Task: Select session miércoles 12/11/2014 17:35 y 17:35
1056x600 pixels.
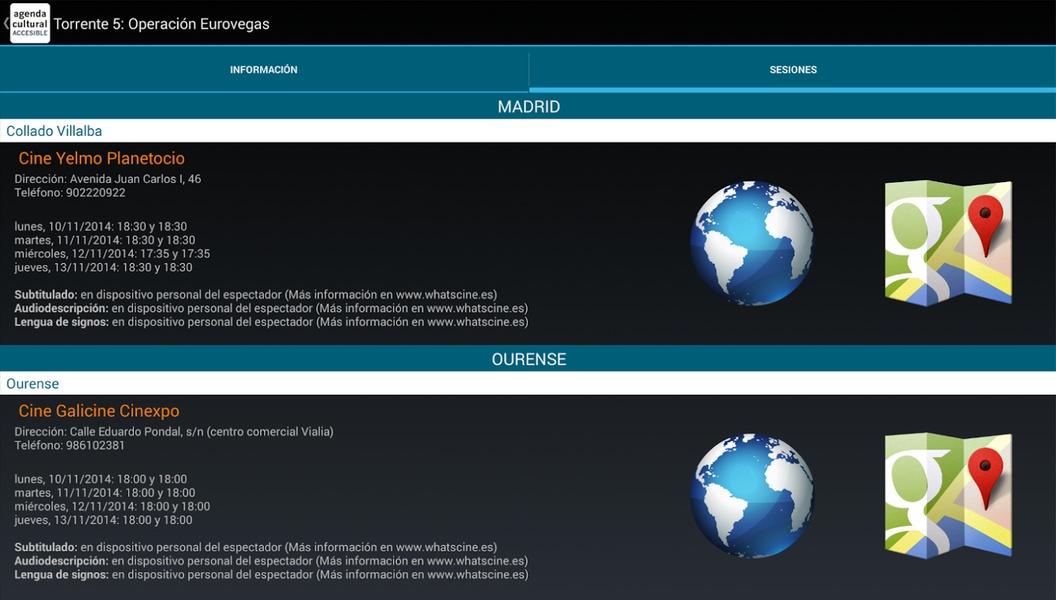Action: 112,254
